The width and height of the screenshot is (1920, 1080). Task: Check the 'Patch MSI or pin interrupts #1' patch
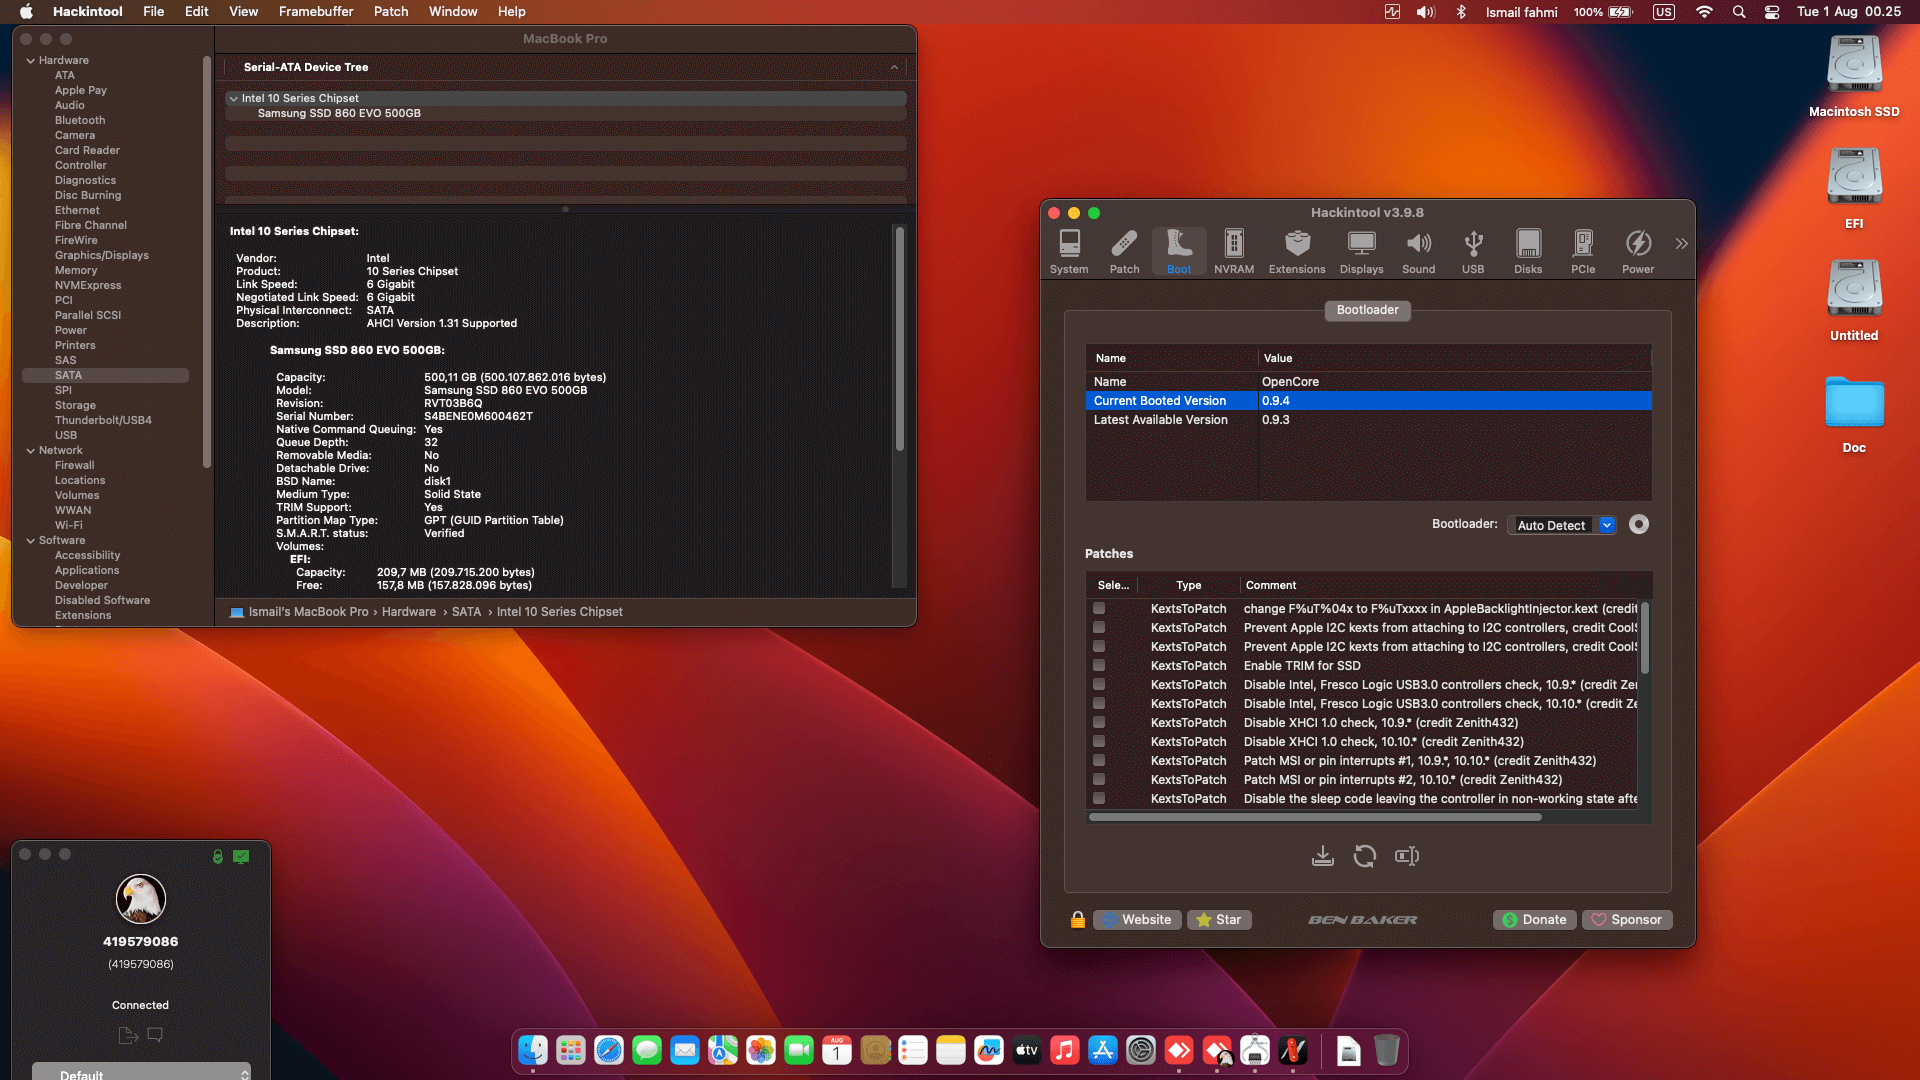point(1100,760)
